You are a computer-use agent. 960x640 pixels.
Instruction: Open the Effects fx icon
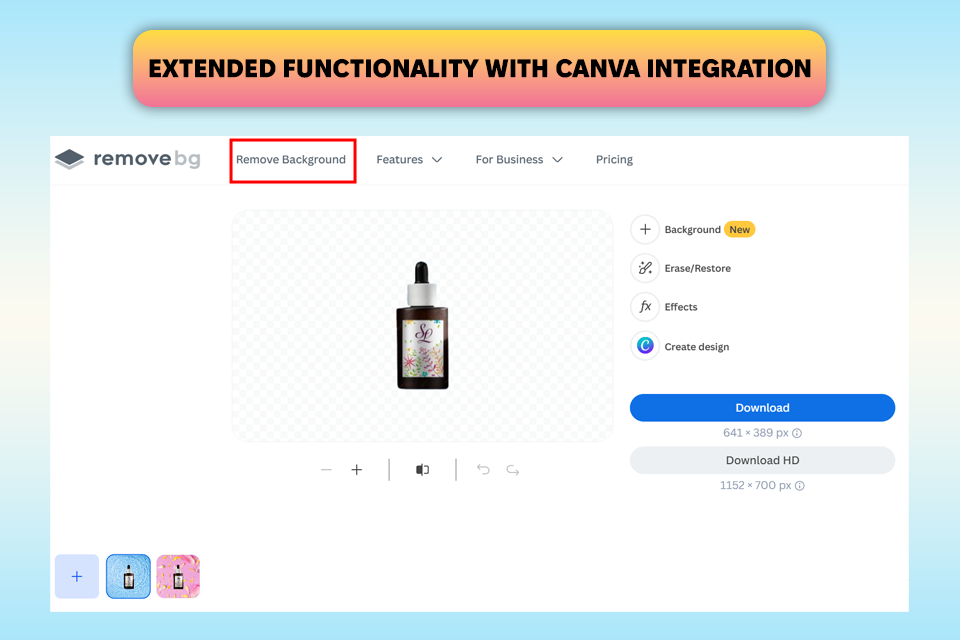point(645,307)
